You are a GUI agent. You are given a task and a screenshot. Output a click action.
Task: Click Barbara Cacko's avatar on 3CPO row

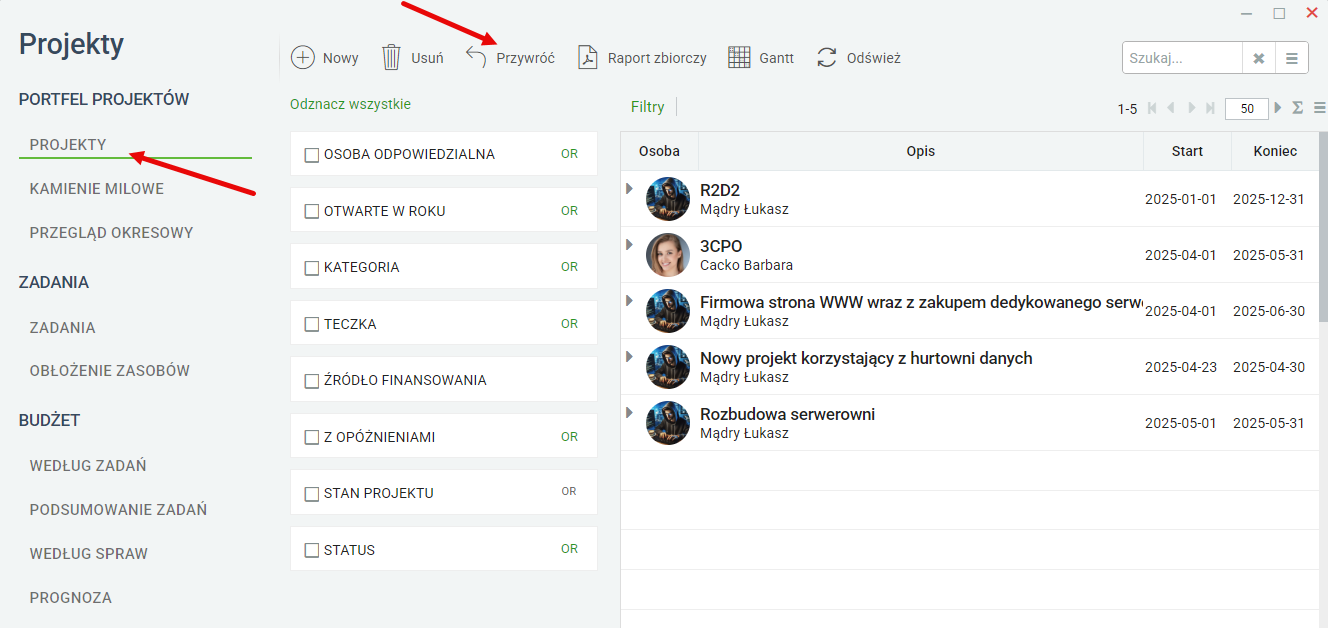pos(668,255)
